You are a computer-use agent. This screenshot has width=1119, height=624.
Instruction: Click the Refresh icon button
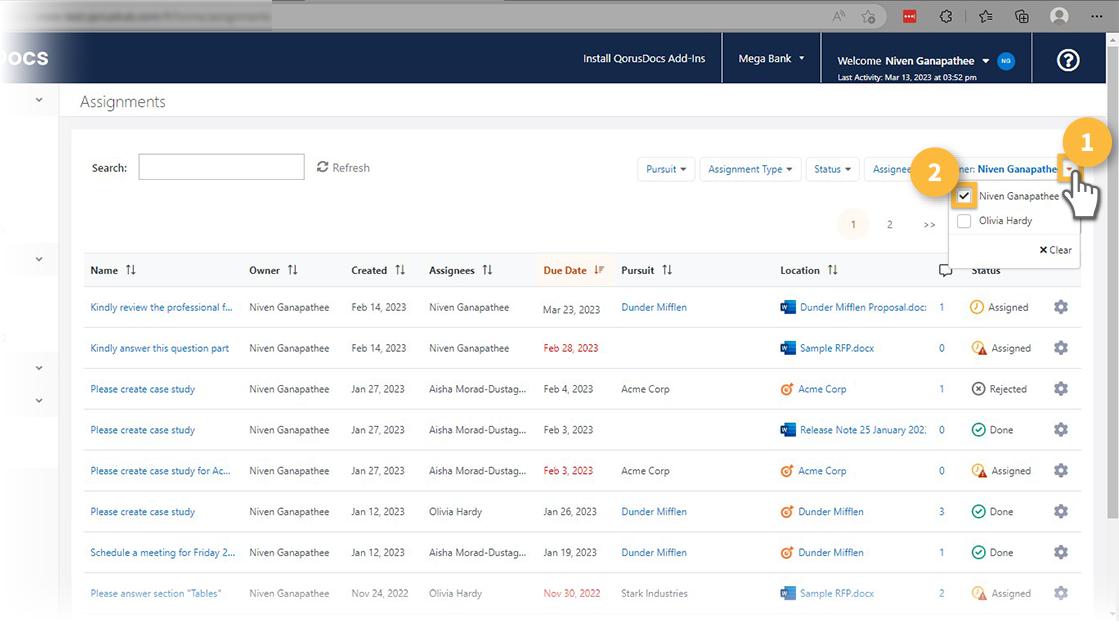pos(323,167)
